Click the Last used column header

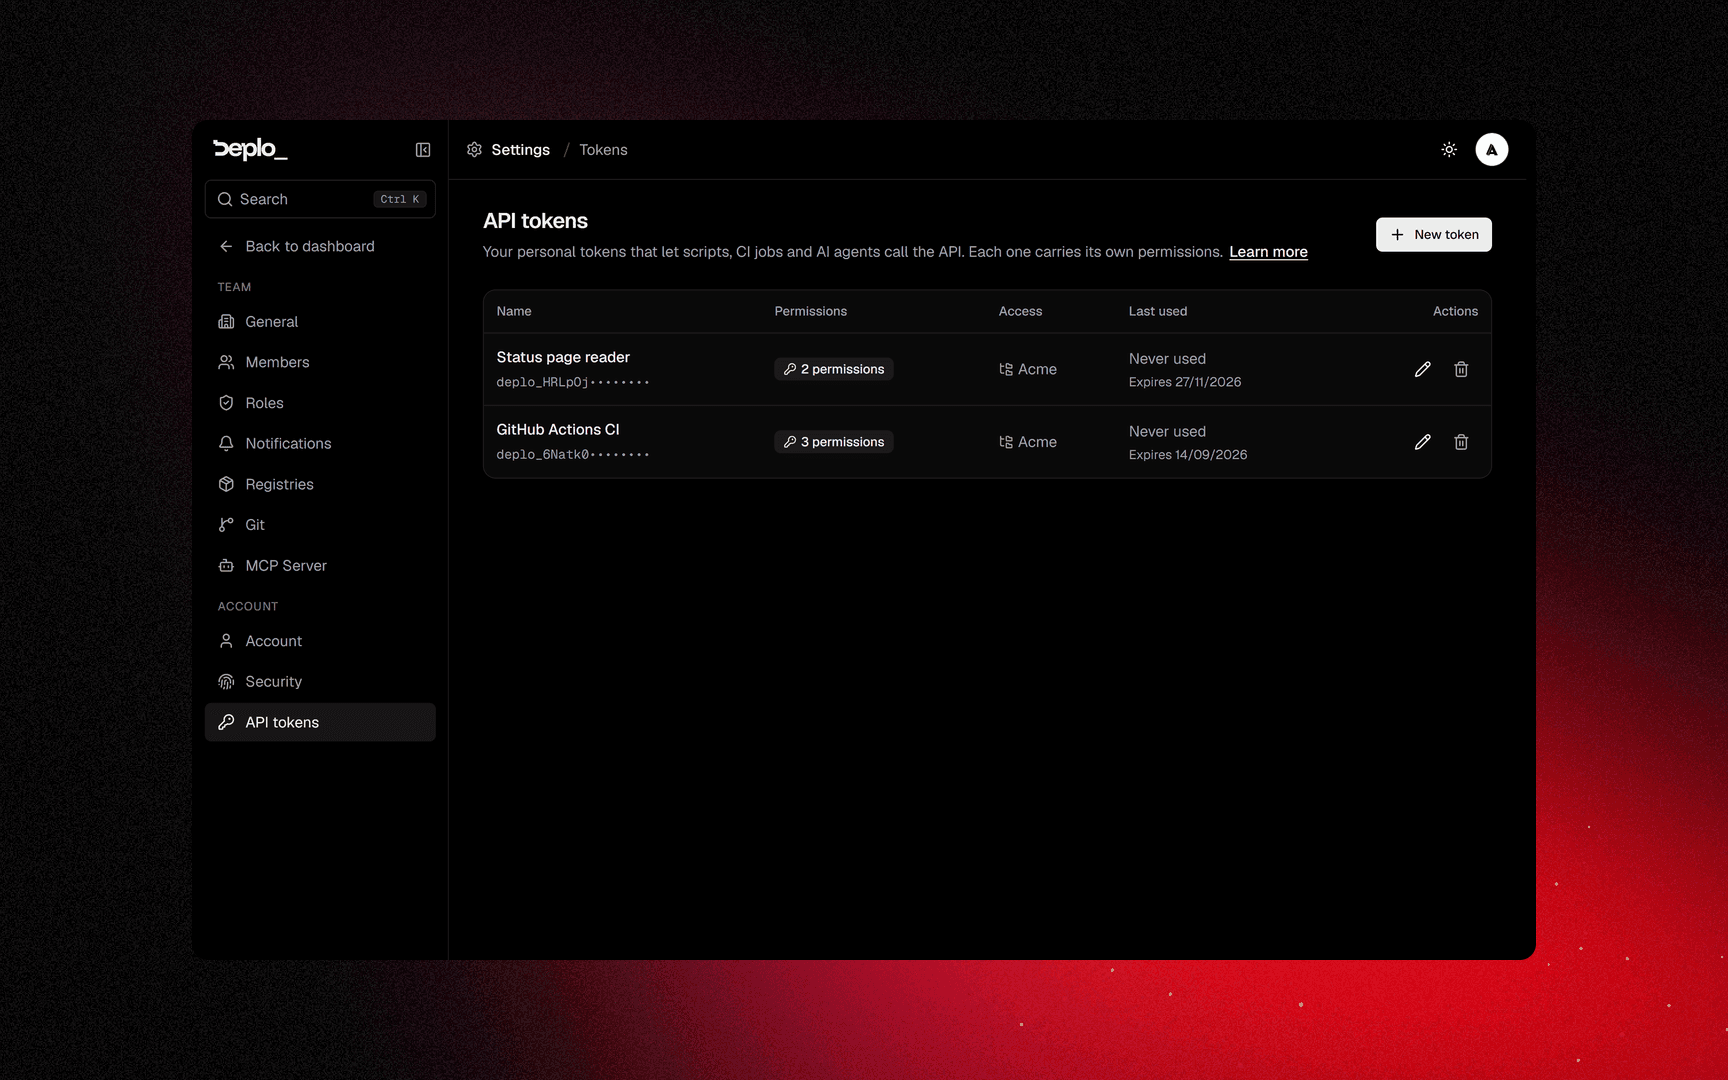(x=1158, y=311)
